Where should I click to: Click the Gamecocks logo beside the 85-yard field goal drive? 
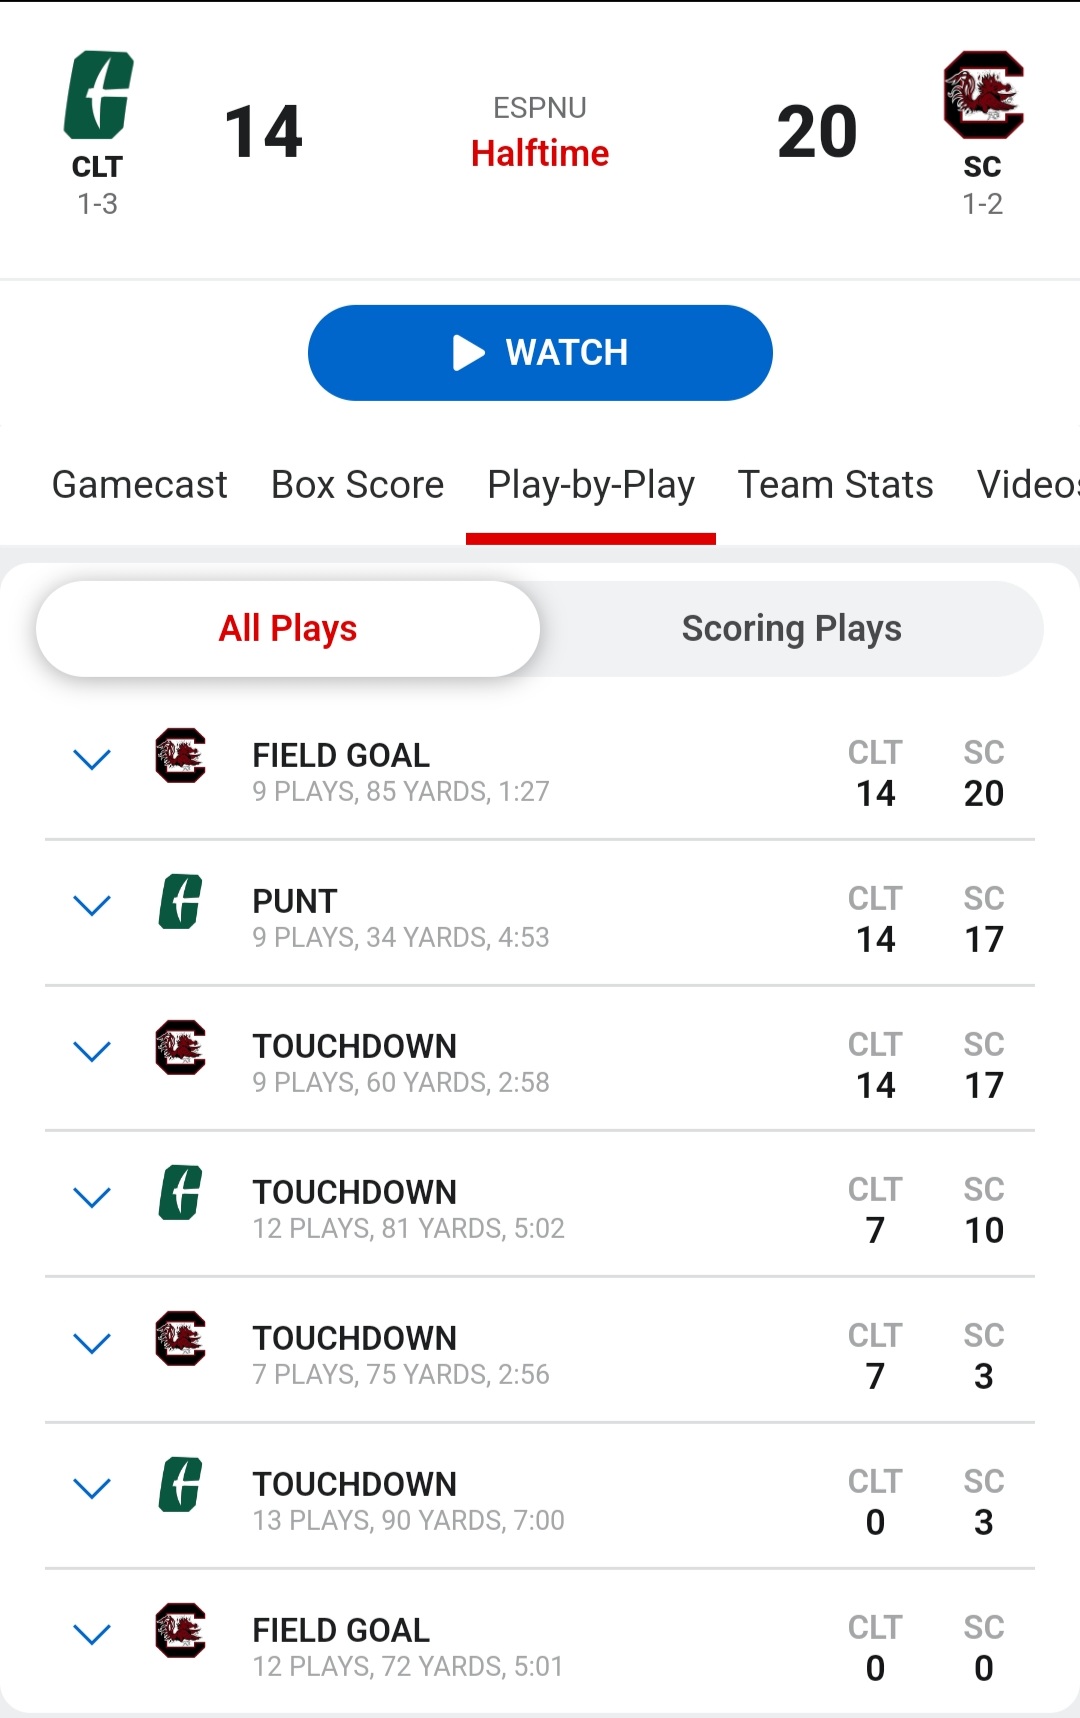pos(181,756)
